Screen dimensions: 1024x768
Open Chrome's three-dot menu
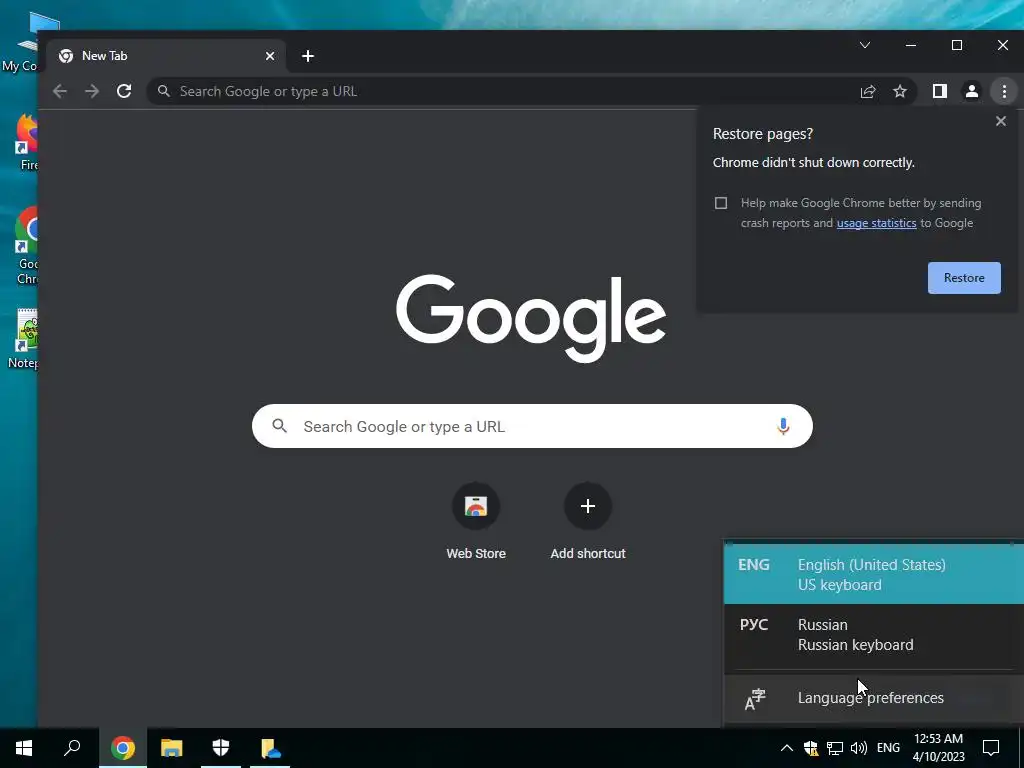click(x=1004, y=91)
